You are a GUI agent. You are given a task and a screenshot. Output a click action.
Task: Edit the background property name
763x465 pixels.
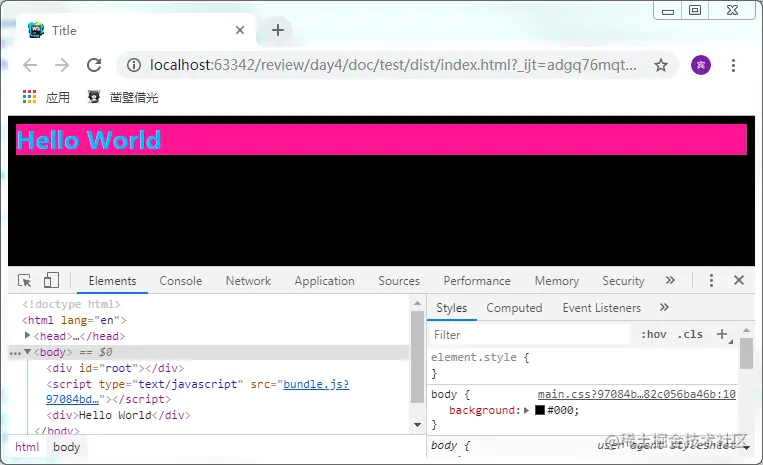coord(482,411)
